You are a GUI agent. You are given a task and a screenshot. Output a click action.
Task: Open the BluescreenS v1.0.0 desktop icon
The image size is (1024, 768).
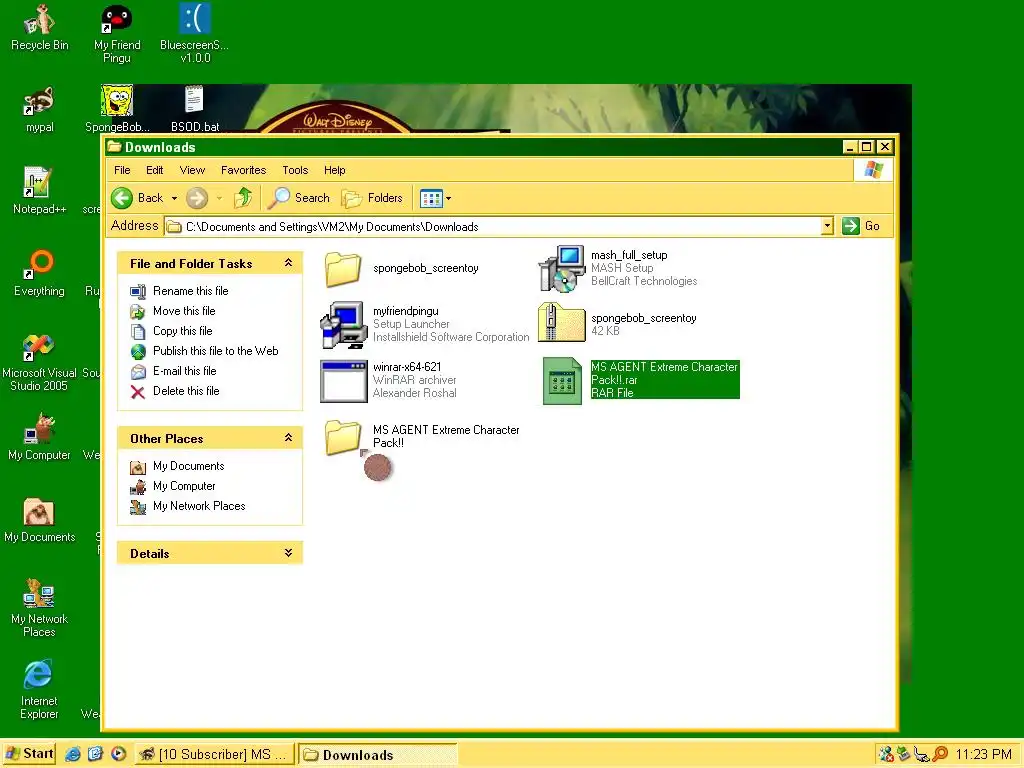click(195, 34)
